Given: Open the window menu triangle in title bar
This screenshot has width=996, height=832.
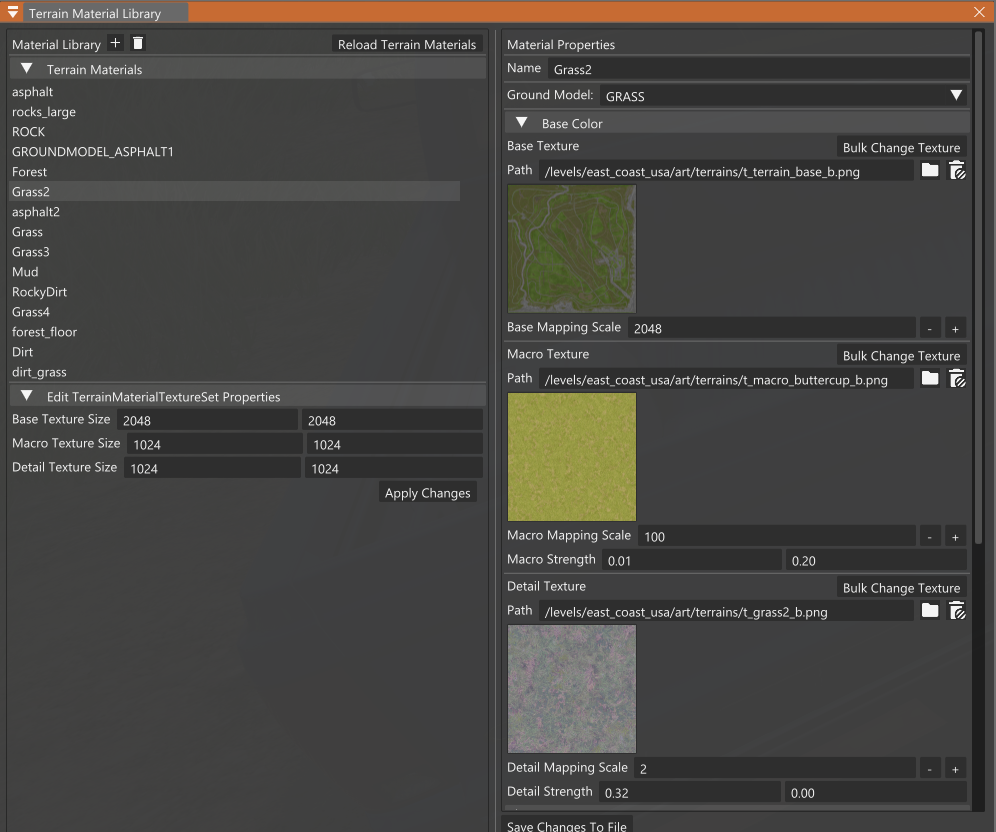Looking at the screenshot, I should tap(13, 13).
